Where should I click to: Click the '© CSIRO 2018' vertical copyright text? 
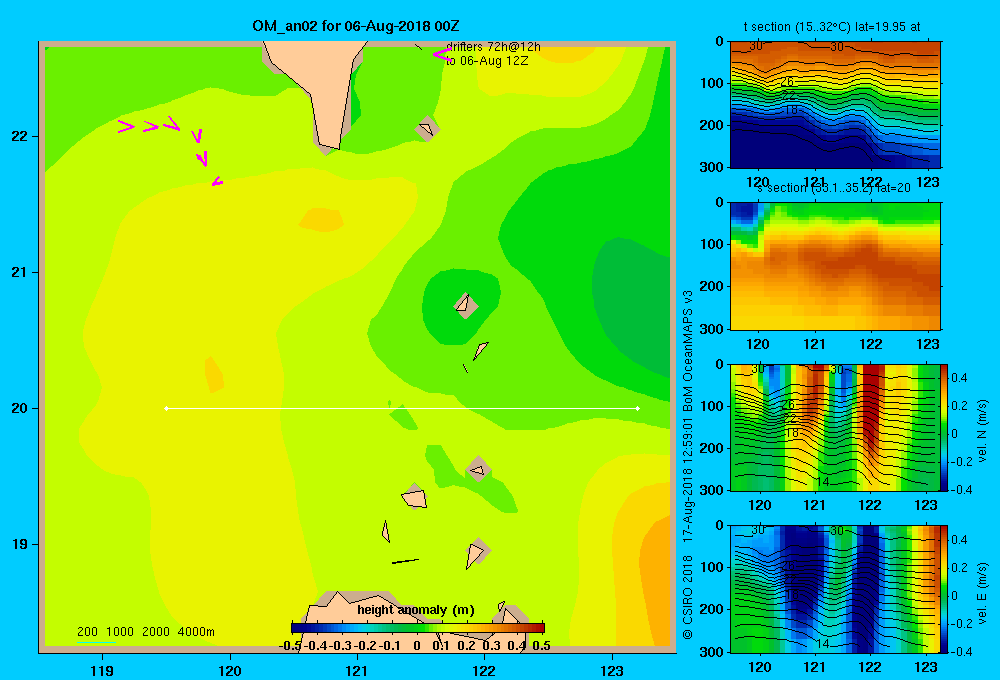tap(688, 597)
